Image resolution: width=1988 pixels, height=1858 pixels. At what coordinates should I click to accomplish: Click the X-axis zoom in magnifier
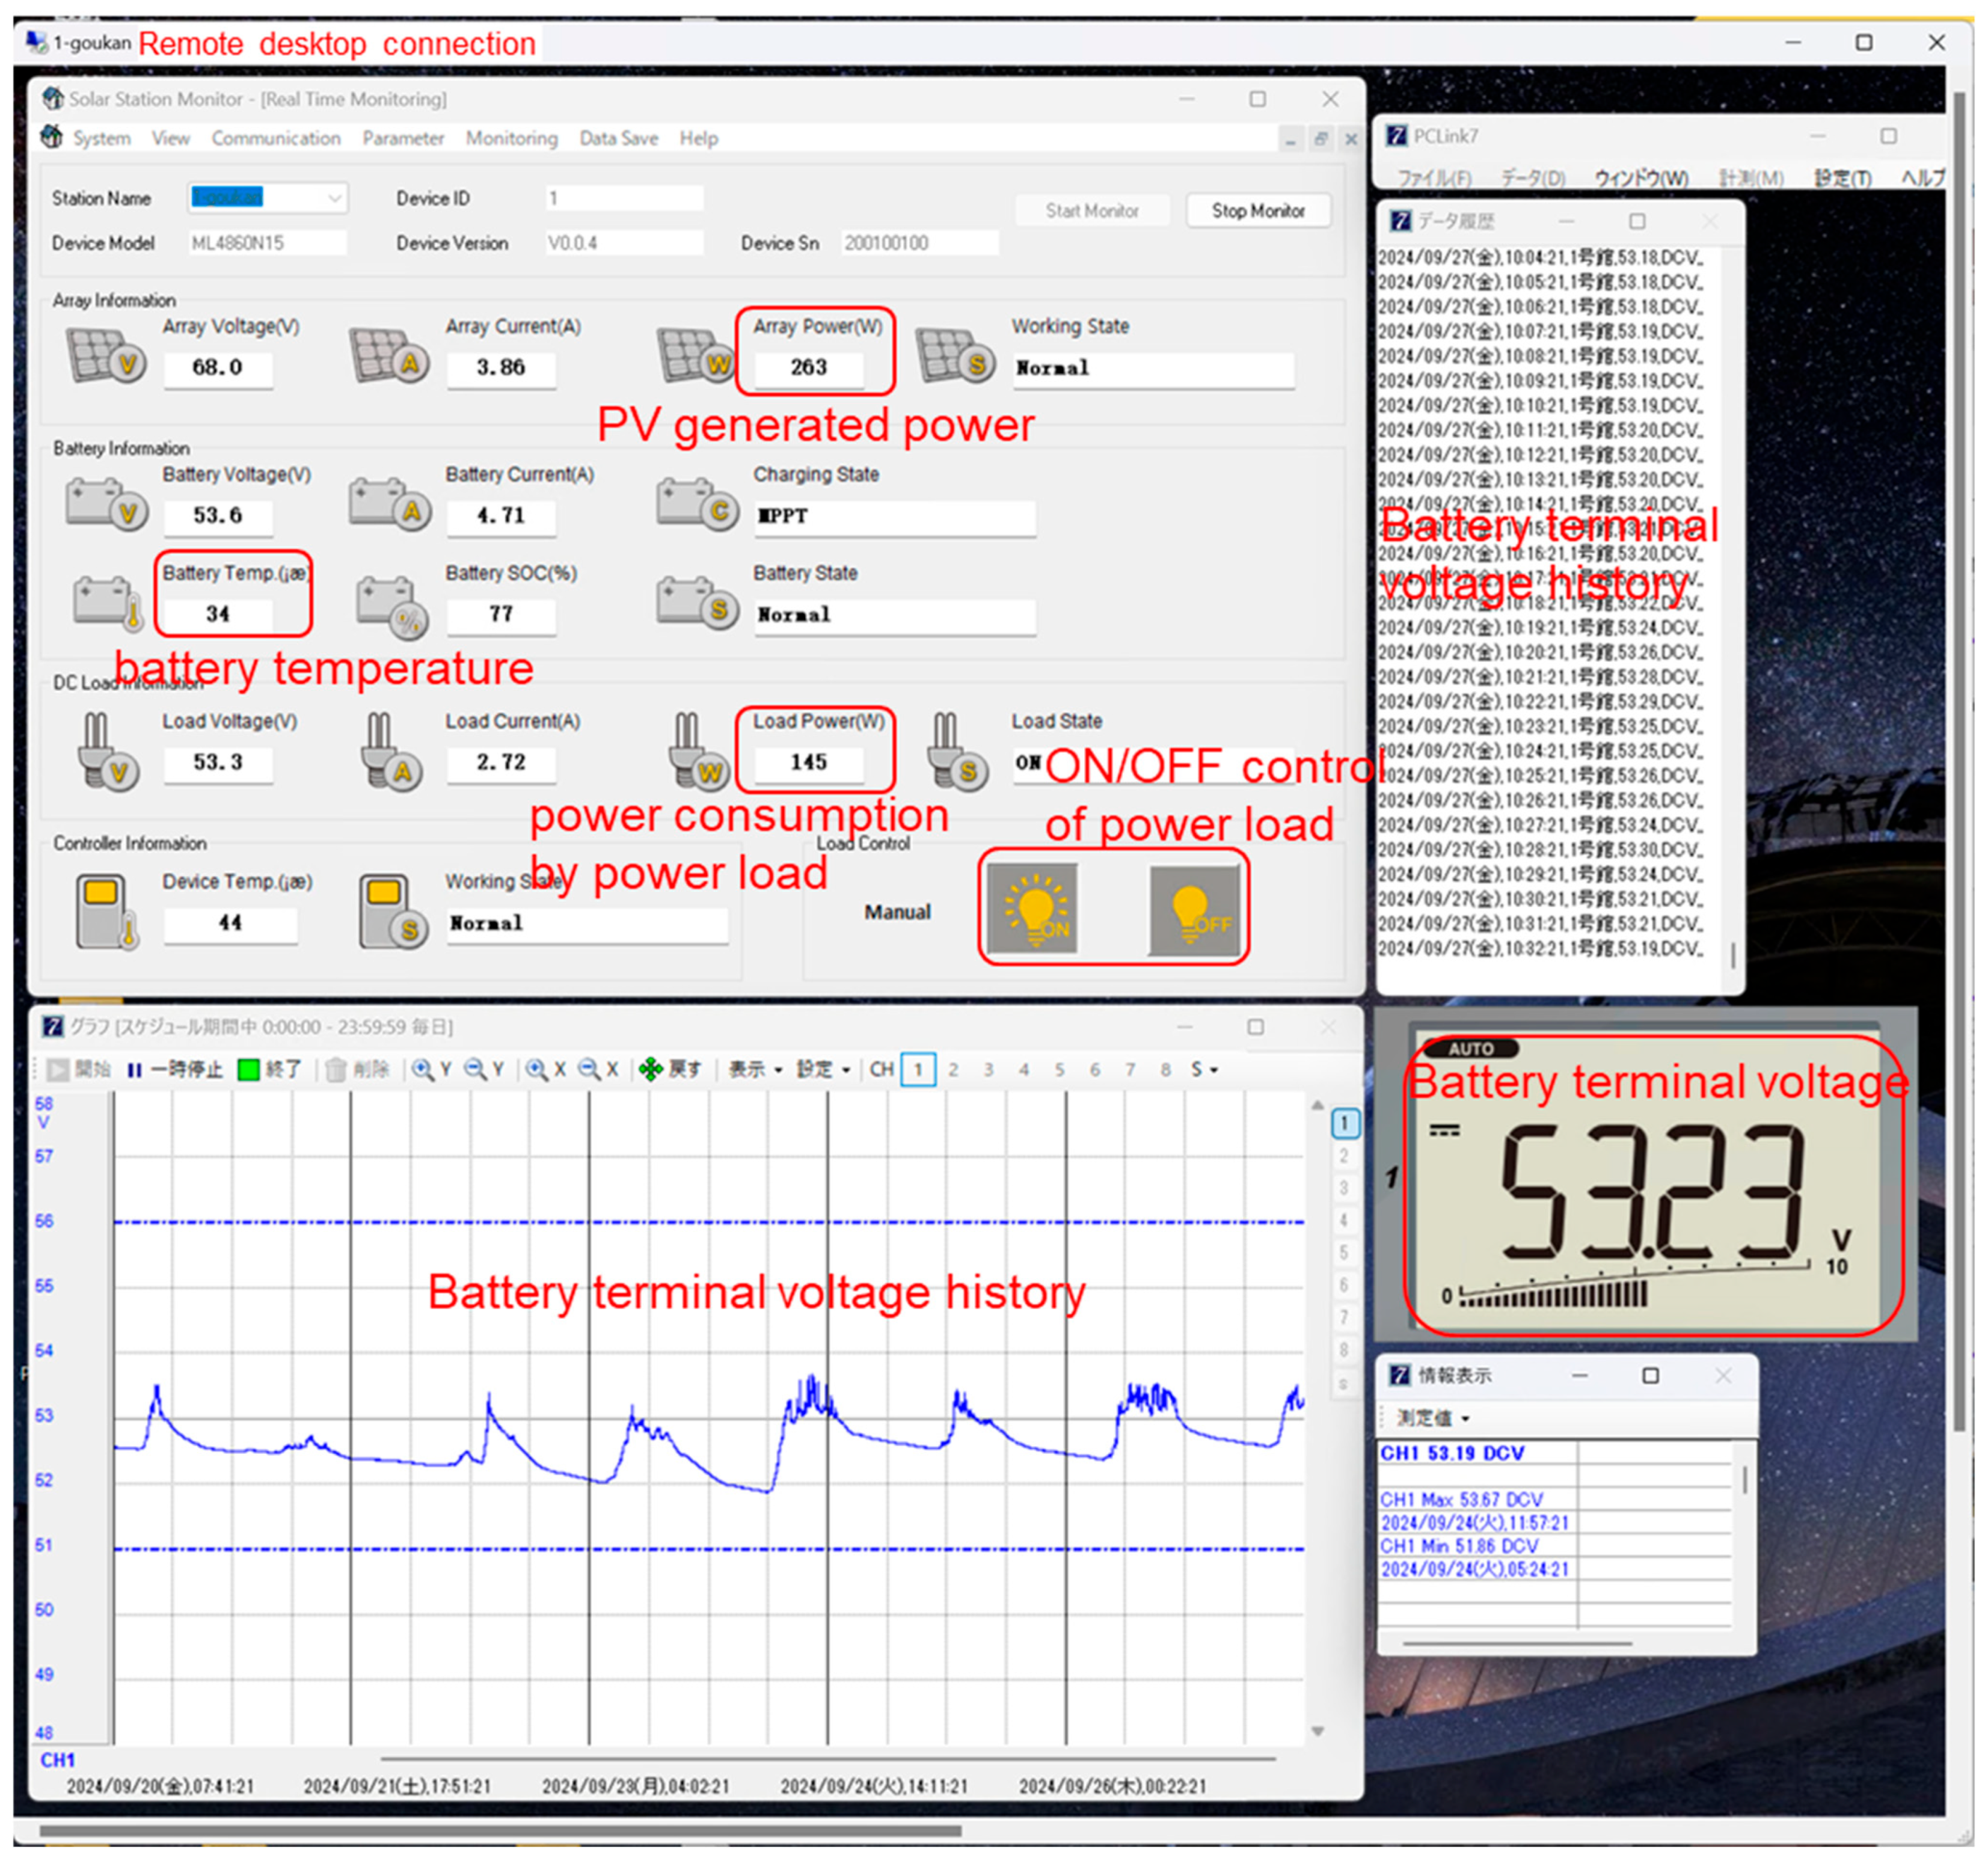537,1069
